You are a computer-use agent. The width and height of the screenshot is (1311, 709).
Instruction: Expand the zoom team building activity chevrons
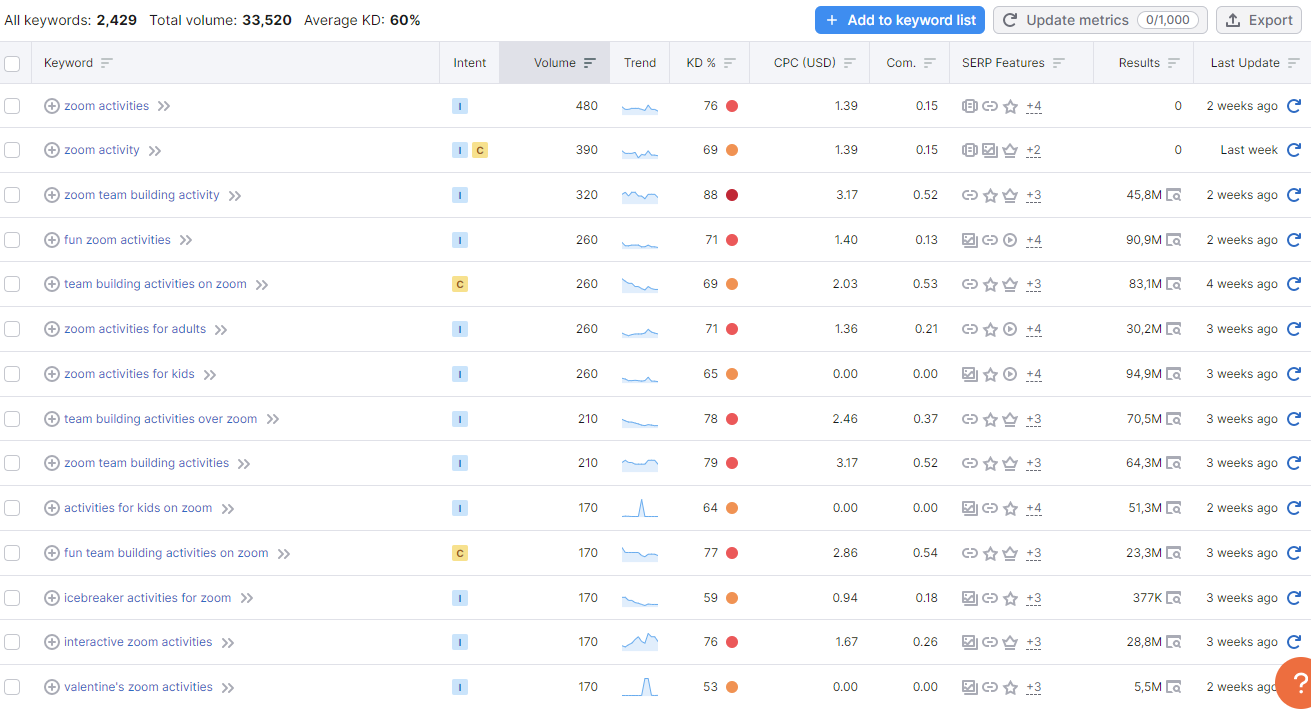[x=235, y=196]
